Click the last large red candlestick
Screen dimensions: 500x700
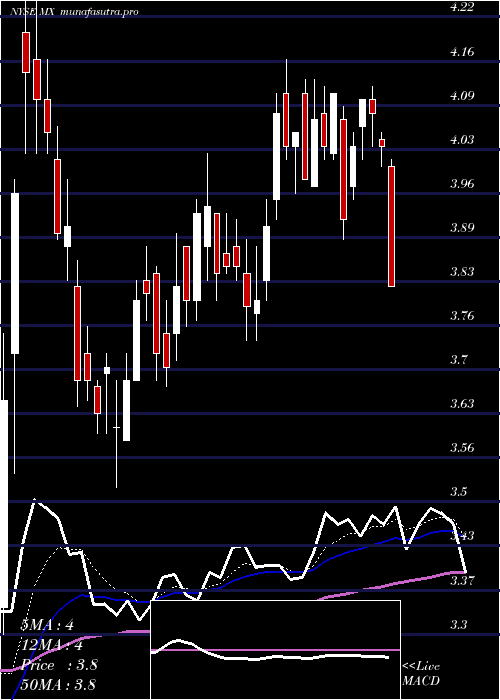coord(391,226)
